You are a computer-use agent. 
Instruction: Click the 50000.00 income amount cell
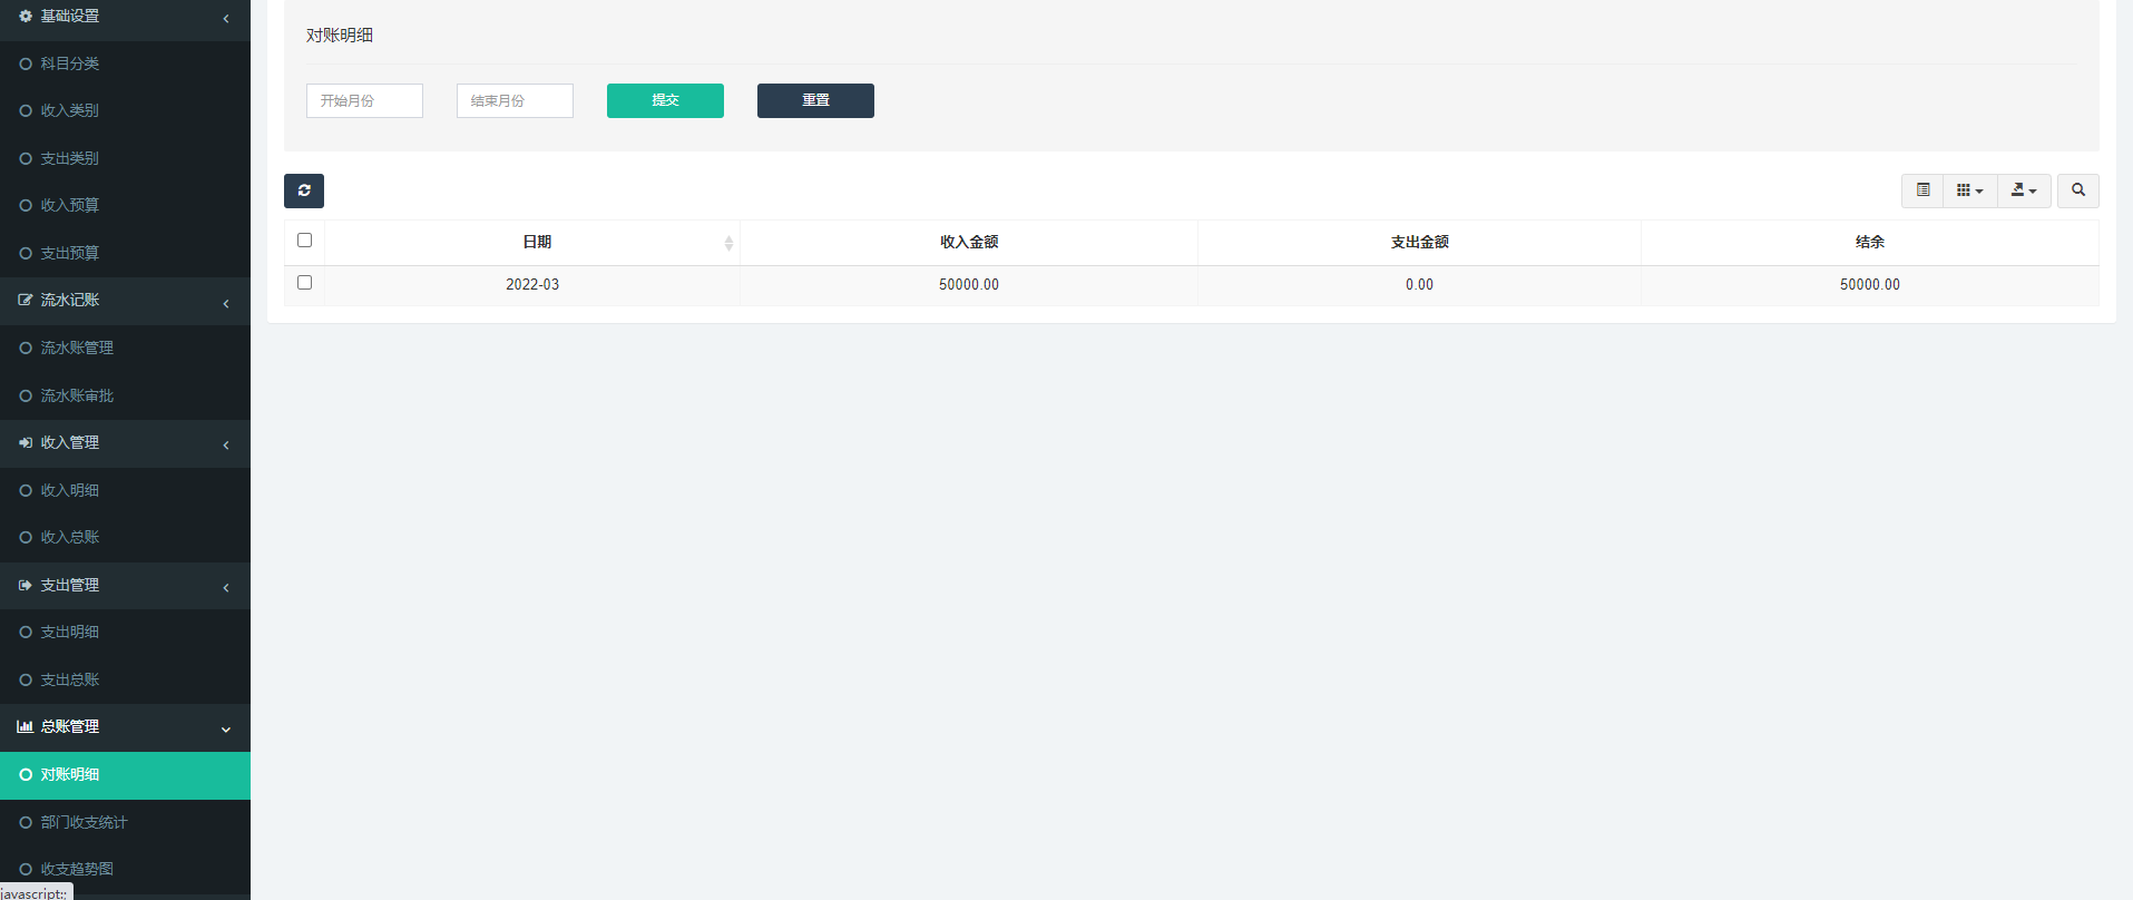click(969, 285)
